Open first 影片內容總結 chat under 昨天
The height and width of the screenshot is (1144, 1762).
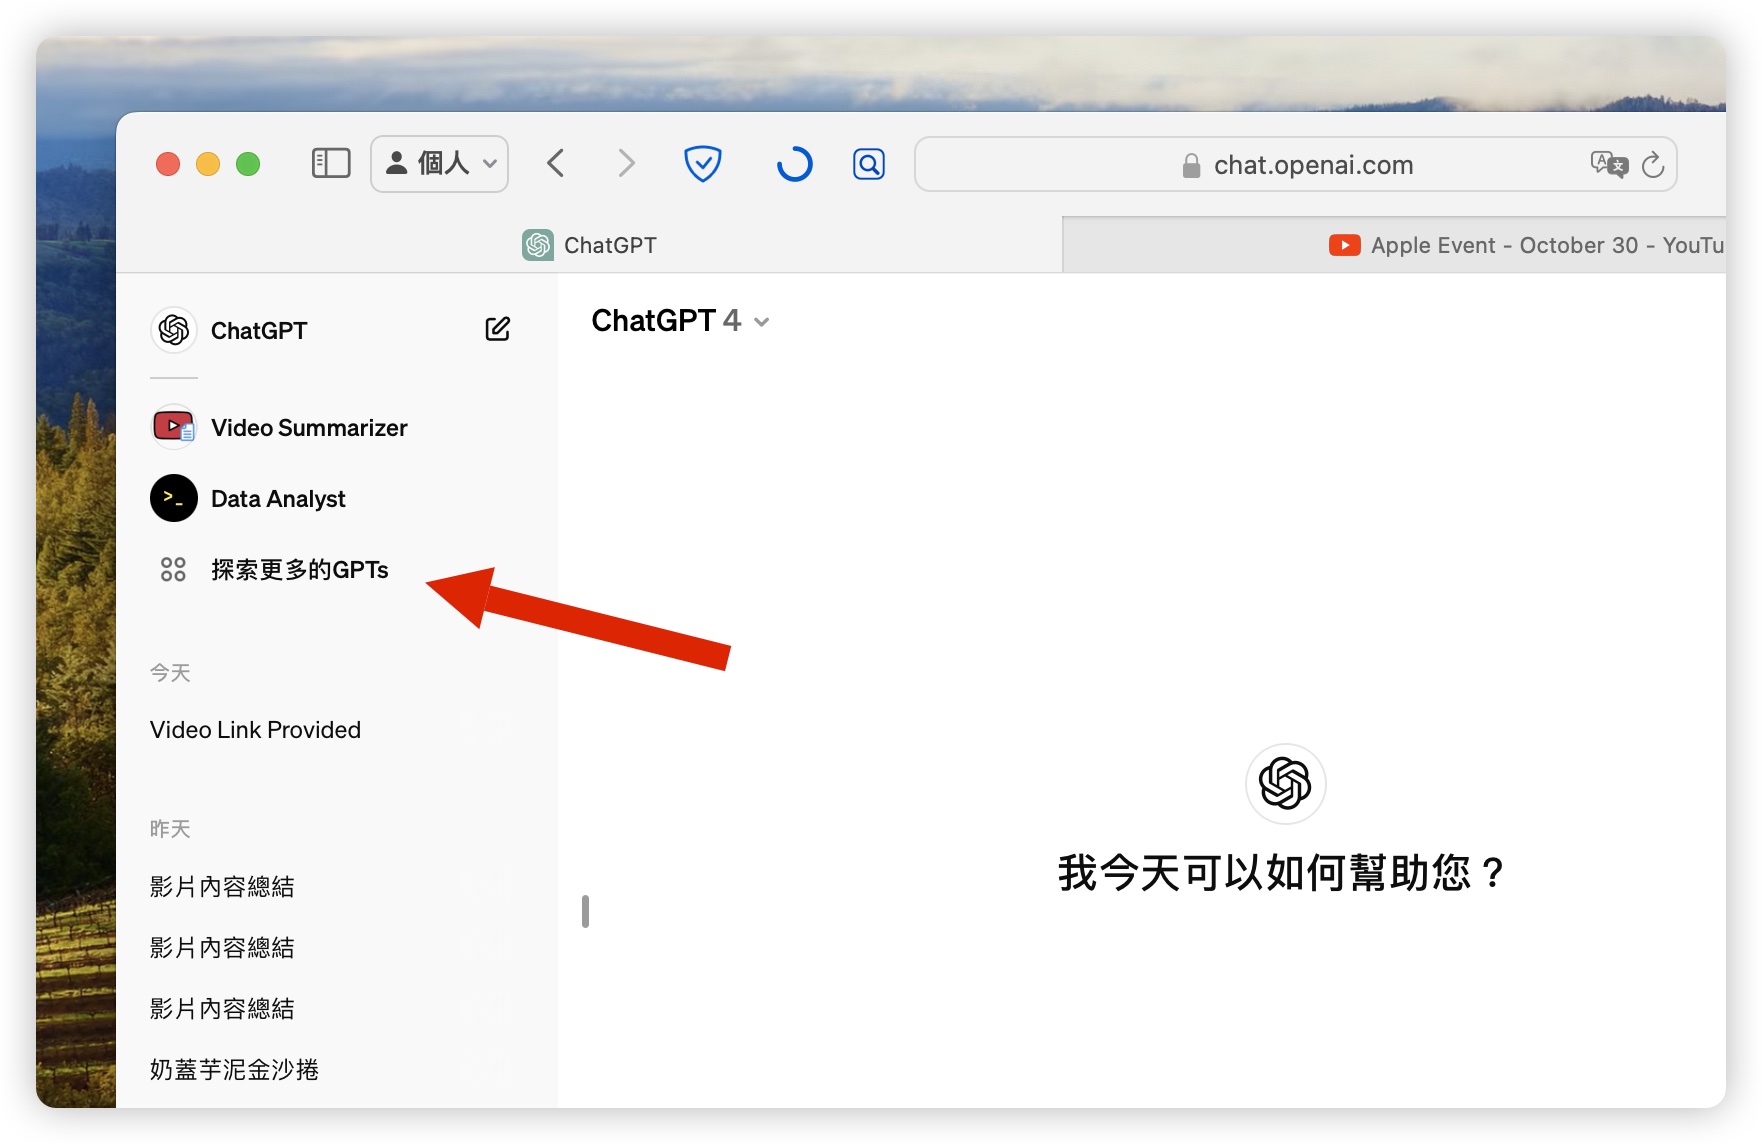(222, 887)
